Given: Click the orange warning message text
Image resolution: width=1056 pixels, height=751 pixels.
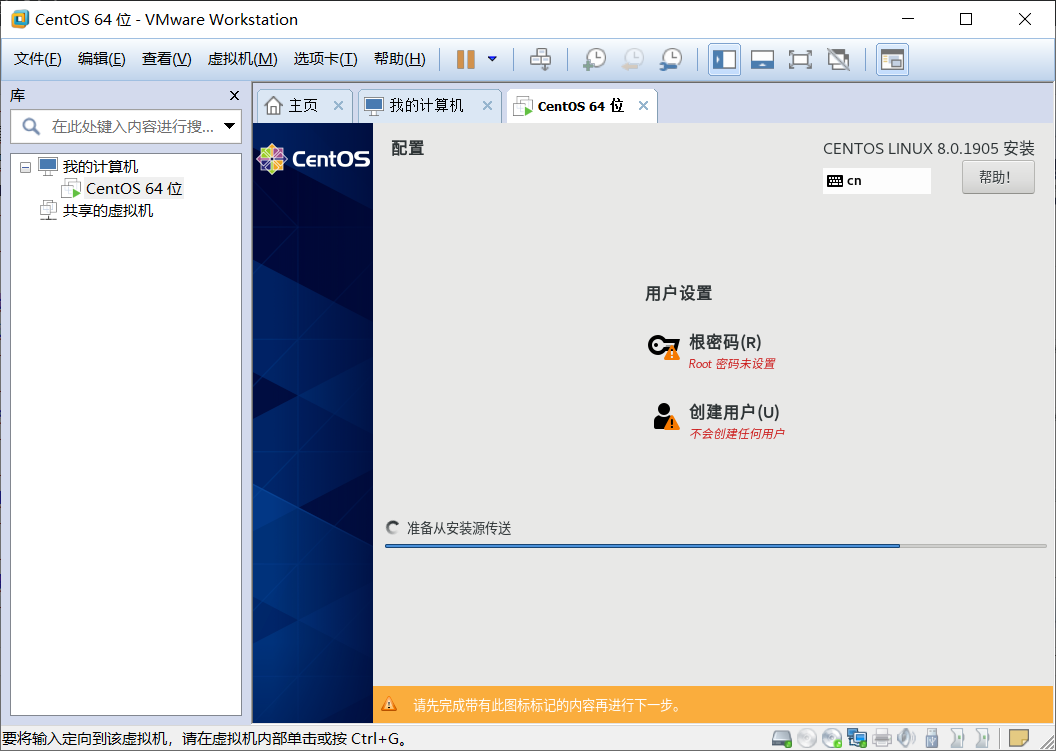Looking at the screenshot, I should point(548,705).
